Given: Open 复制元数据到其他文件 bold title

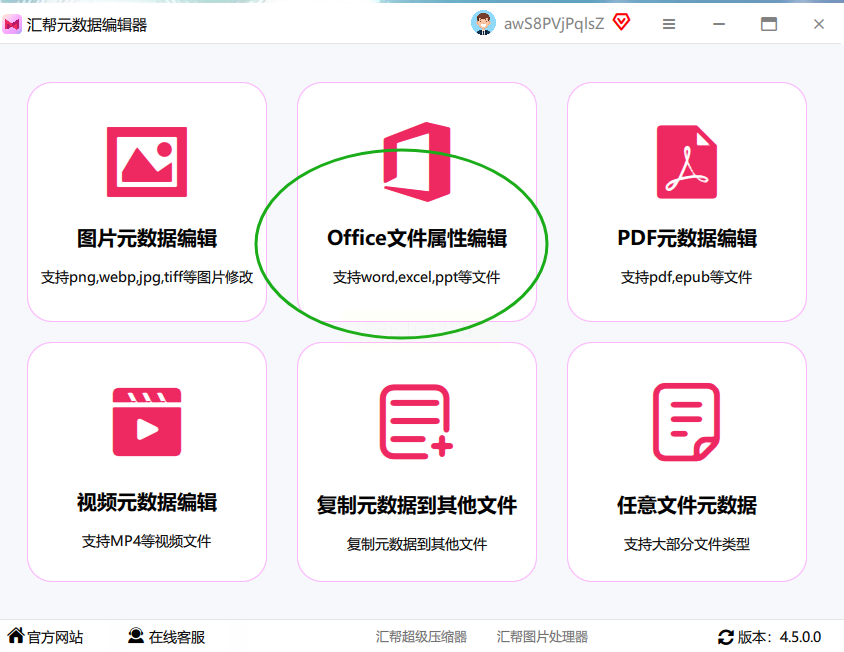Looking at the screenshot, I should point(417,504).
